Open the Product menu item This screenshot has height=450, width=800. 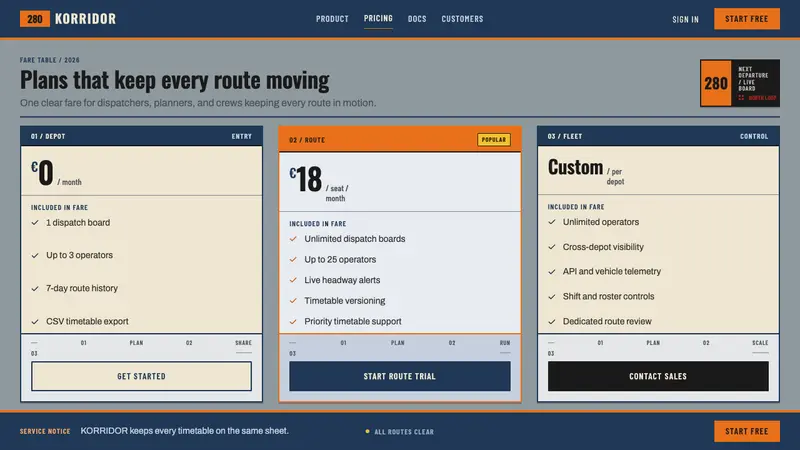pos(332,19)
